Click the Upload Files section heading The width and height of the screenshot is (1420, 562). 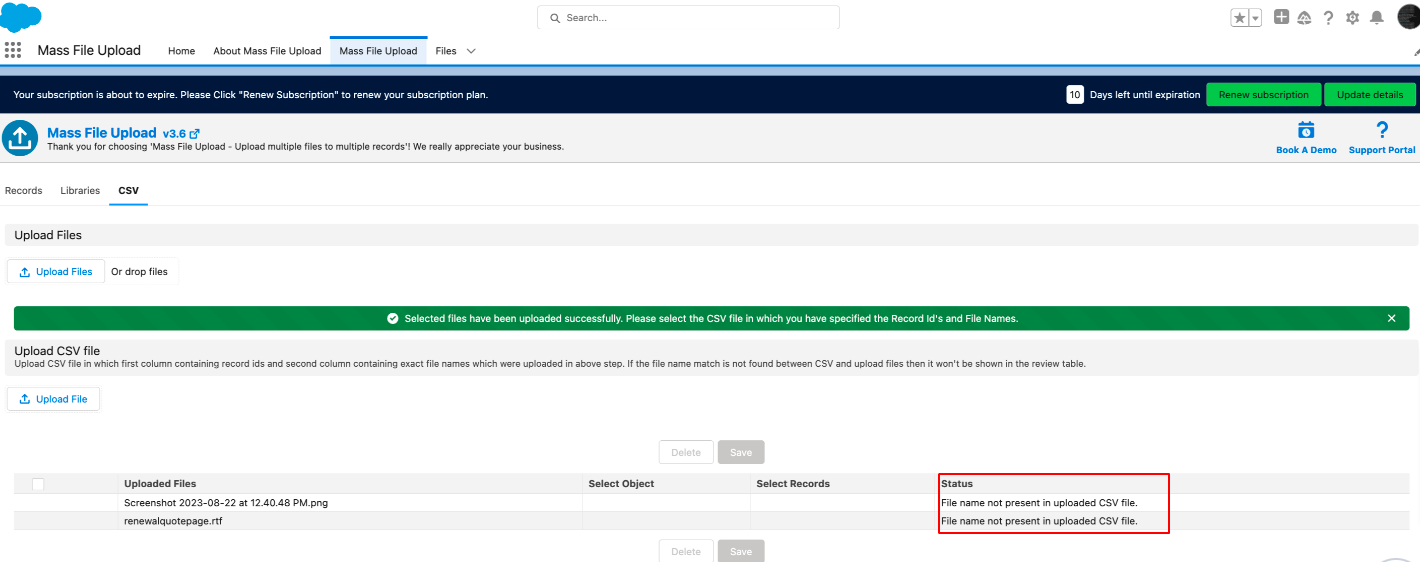[x=48, y=235]
